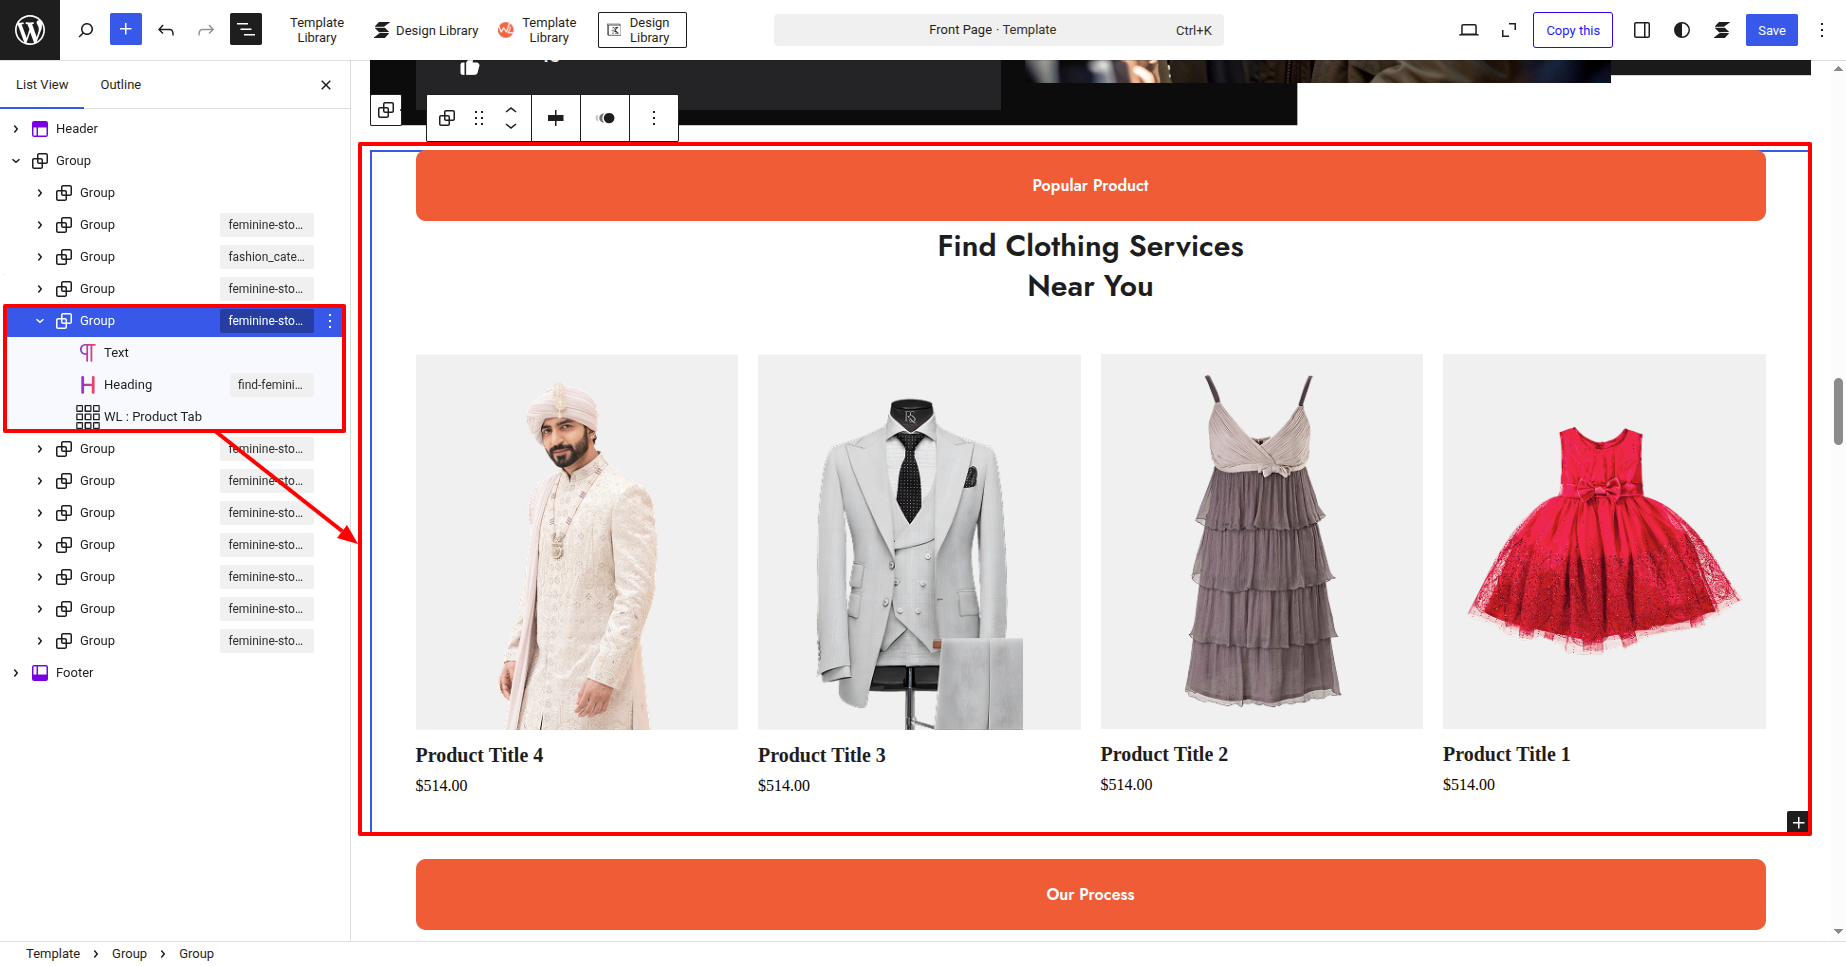The image size is (1846, 966).
Task: Click the undo arrow icon
Action: 166,30
